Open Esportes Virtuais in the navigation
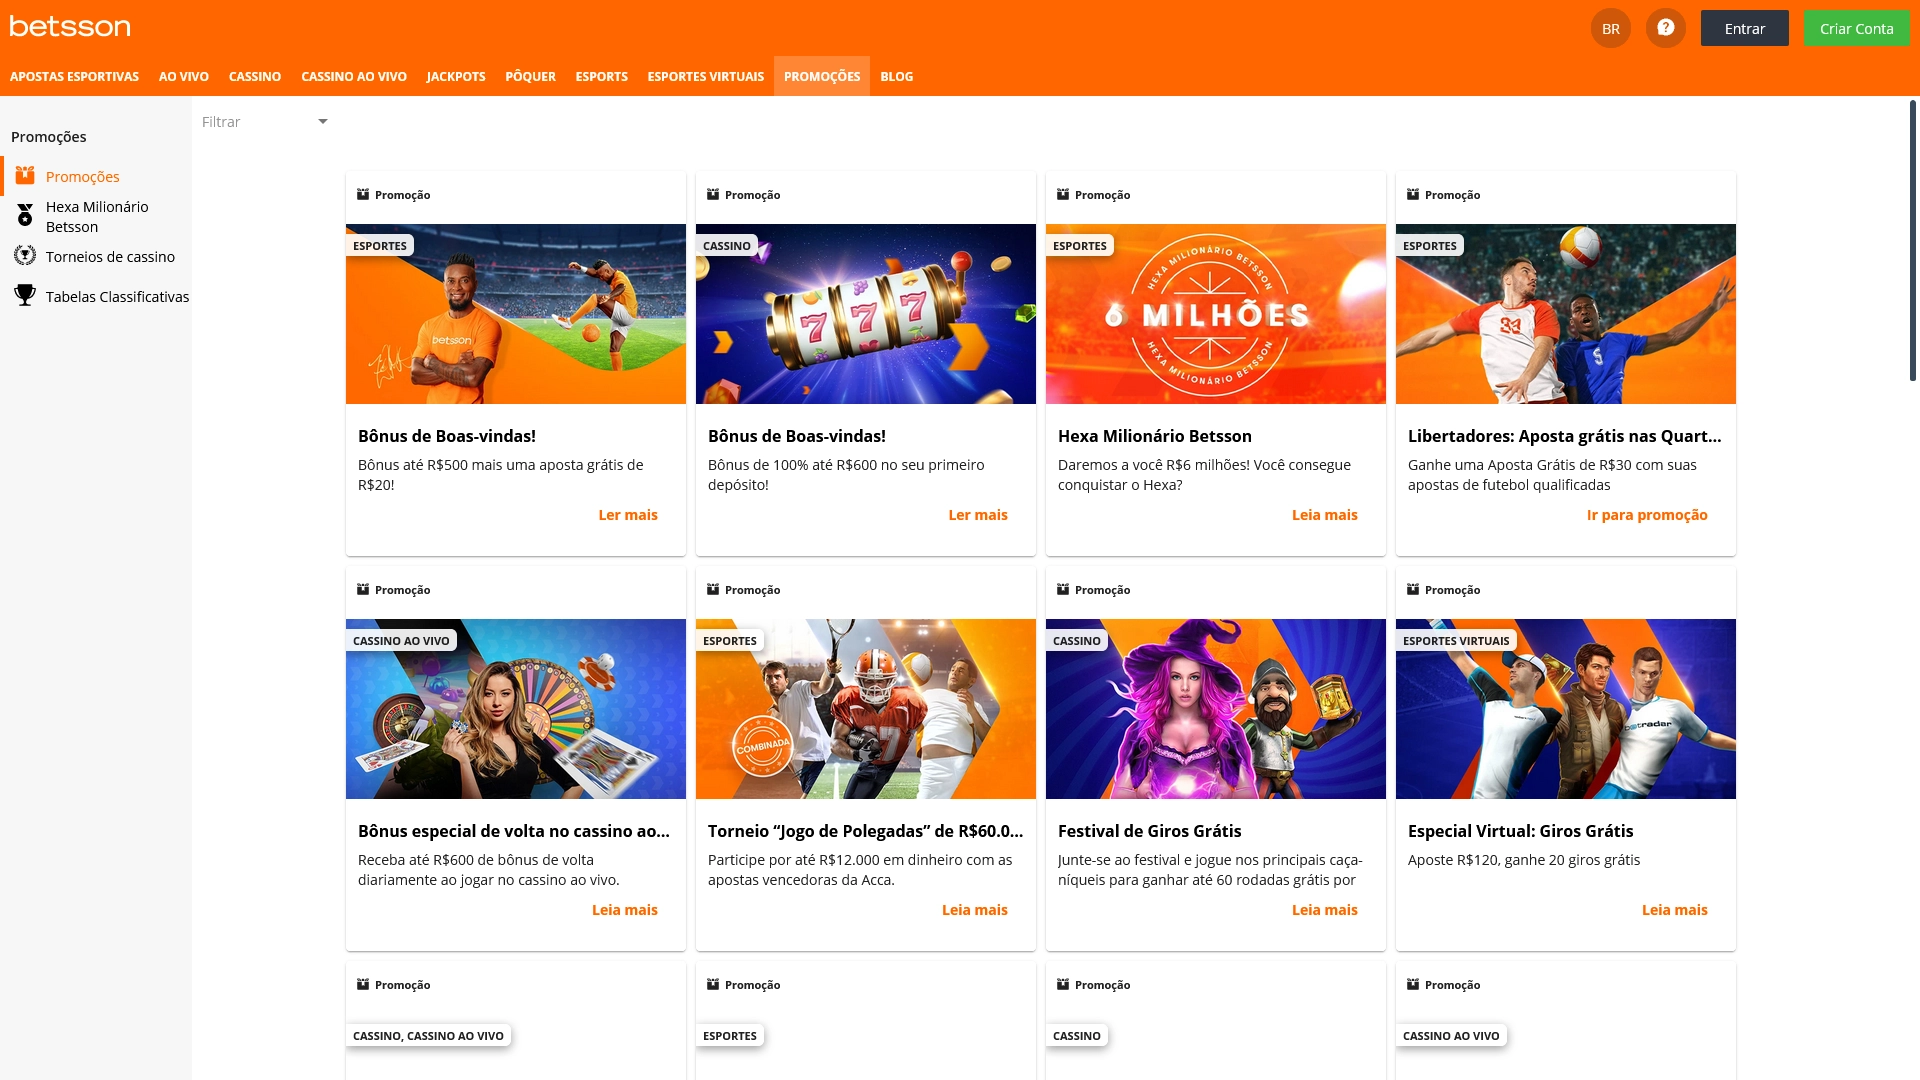Screen dimensions: 1920x1080 tap(706, 76)
